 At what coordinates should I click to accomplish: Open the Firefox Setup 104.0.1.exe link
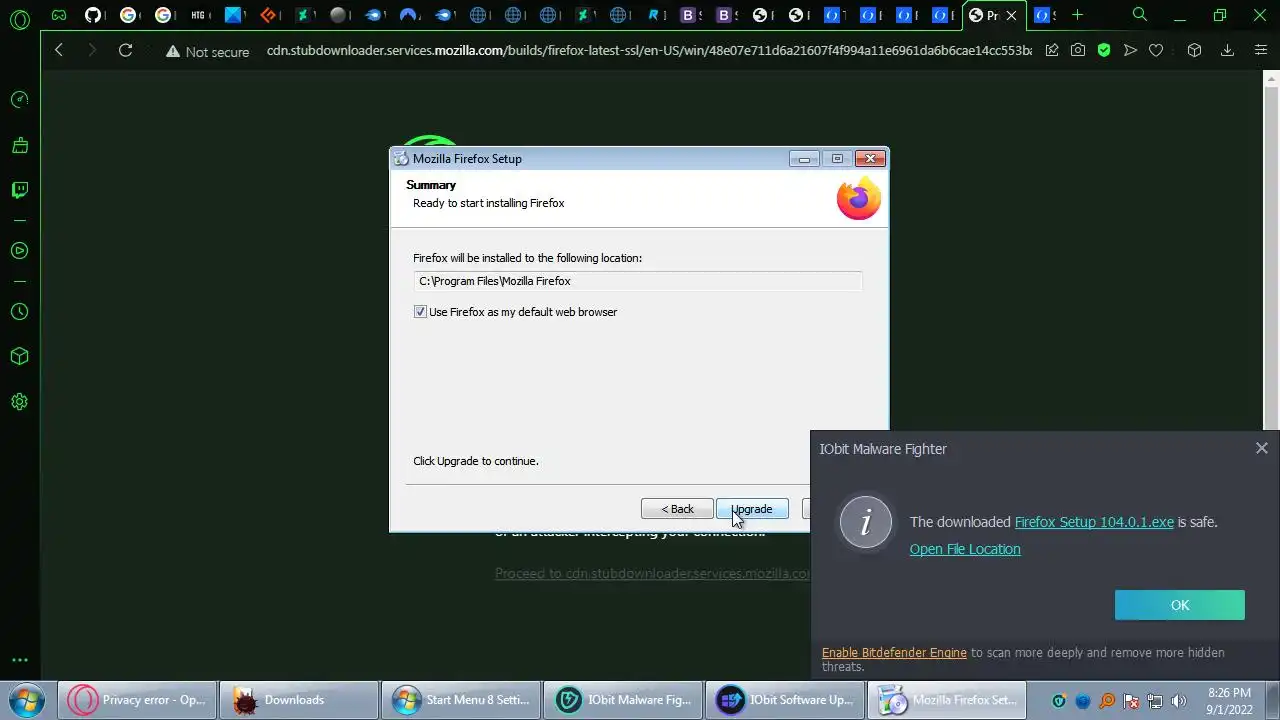(1094, 522)
